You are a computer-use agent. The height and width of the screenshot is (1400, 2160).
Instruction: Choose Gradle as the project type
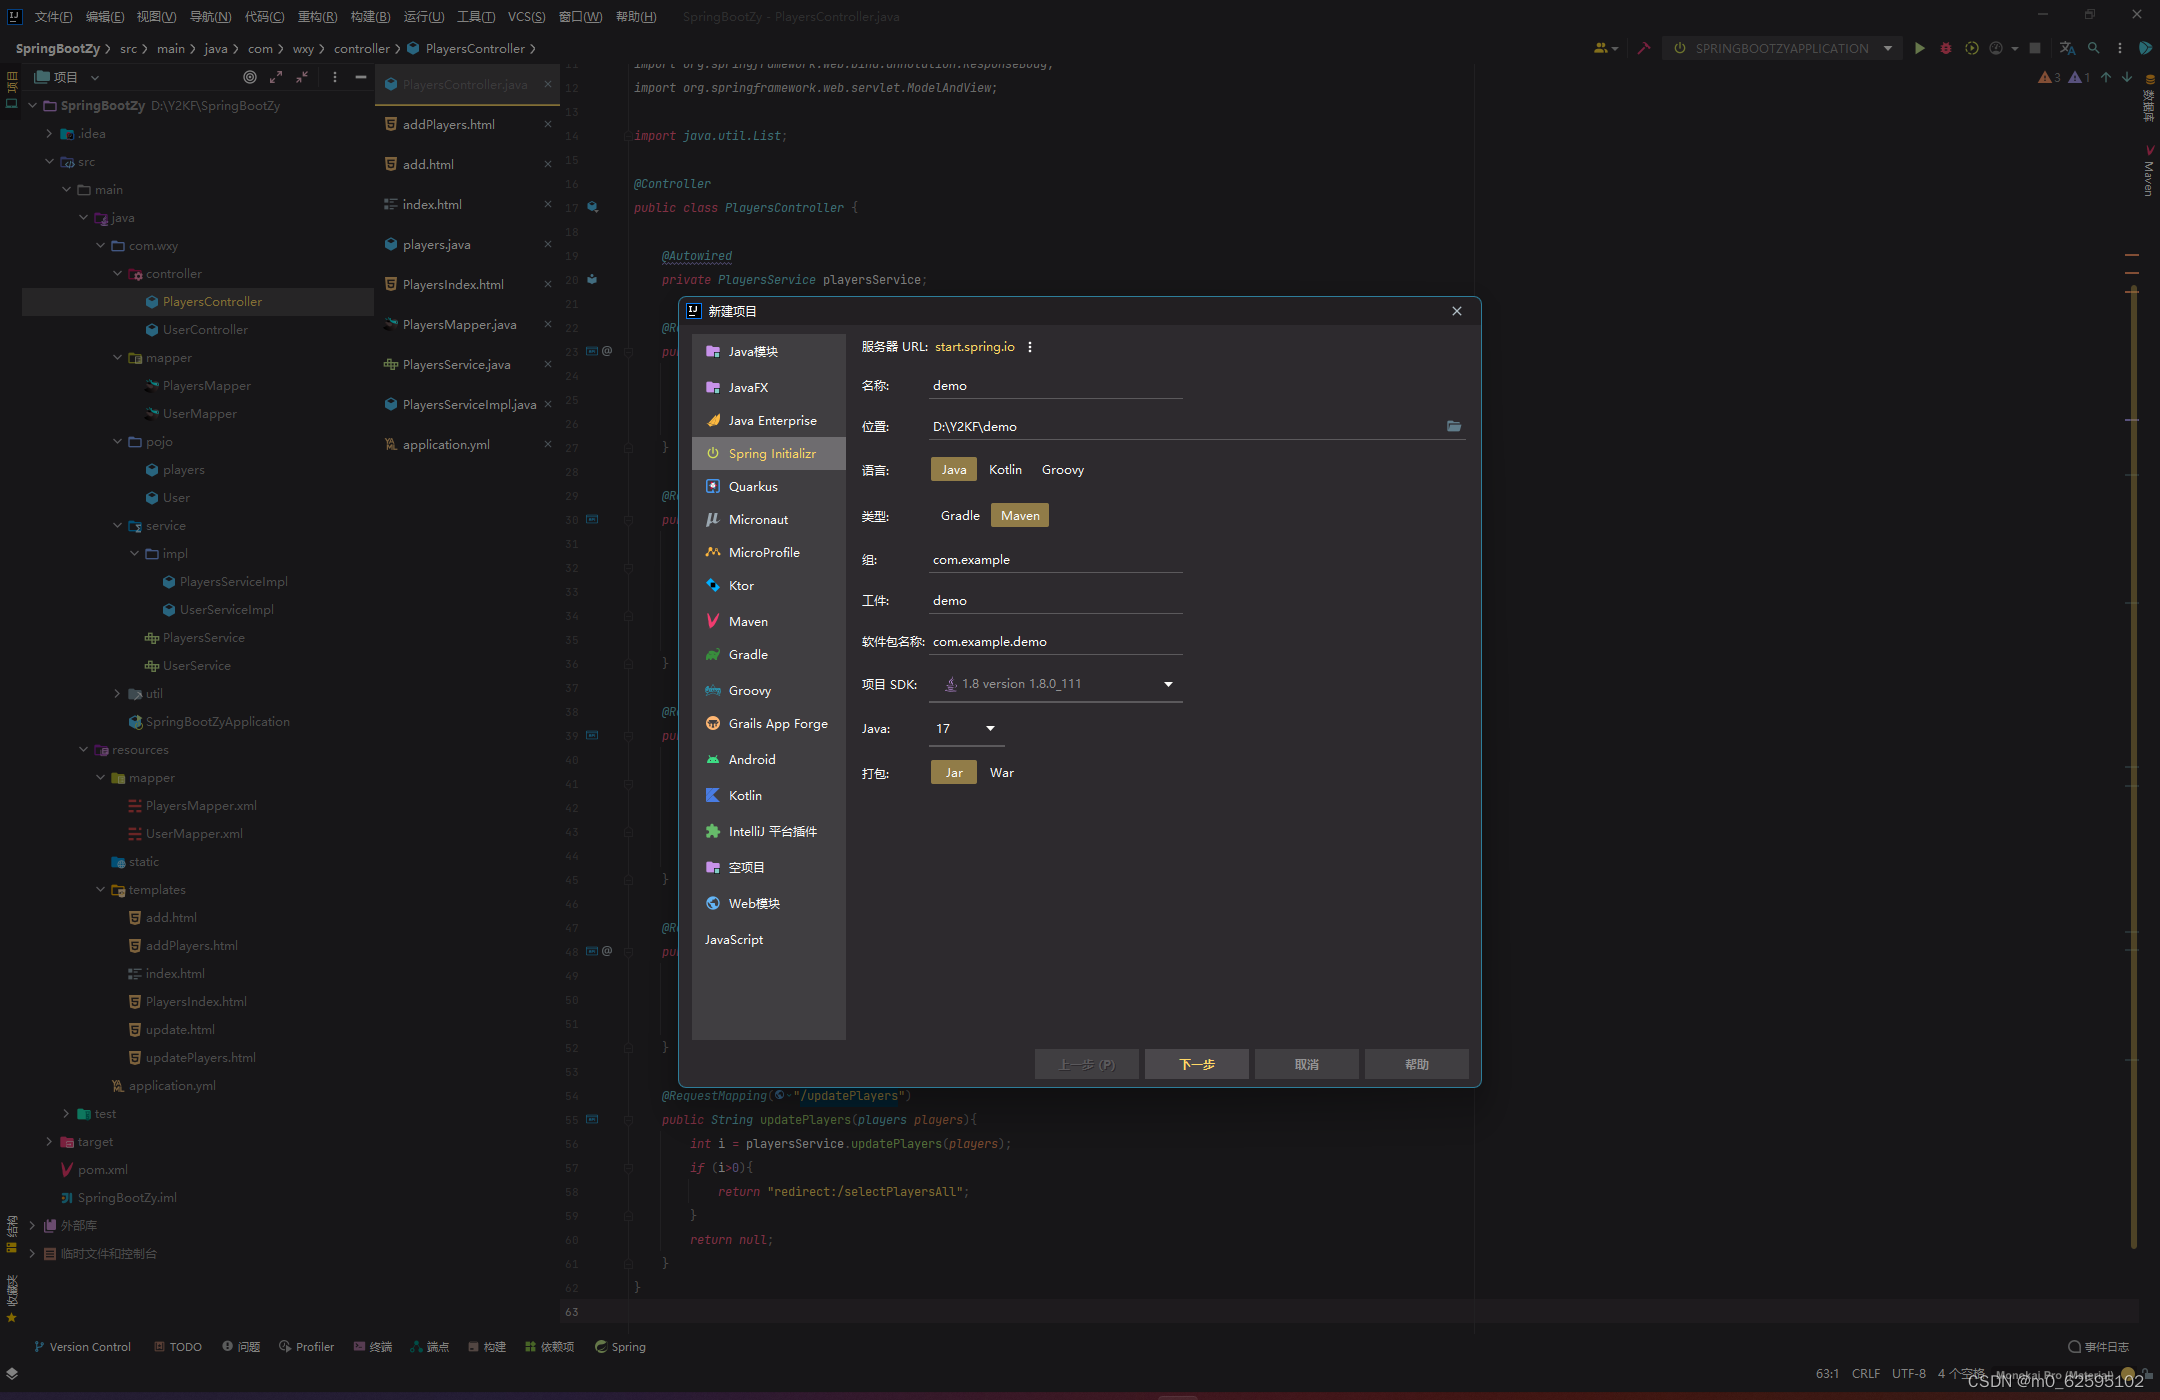pyautogui.click(x=959, y=516)
